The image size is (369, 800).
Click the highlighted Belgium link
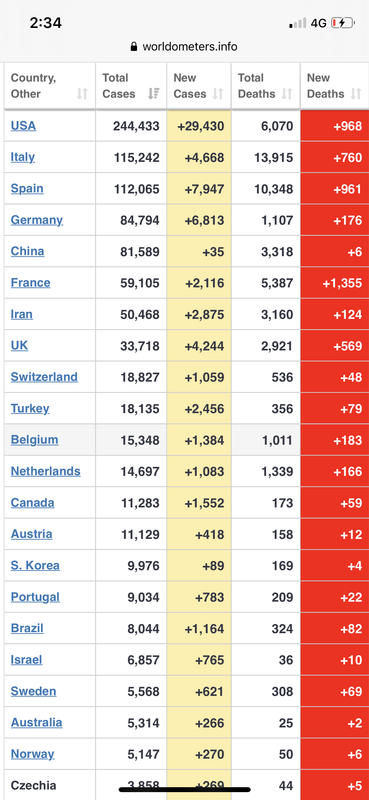35,440
